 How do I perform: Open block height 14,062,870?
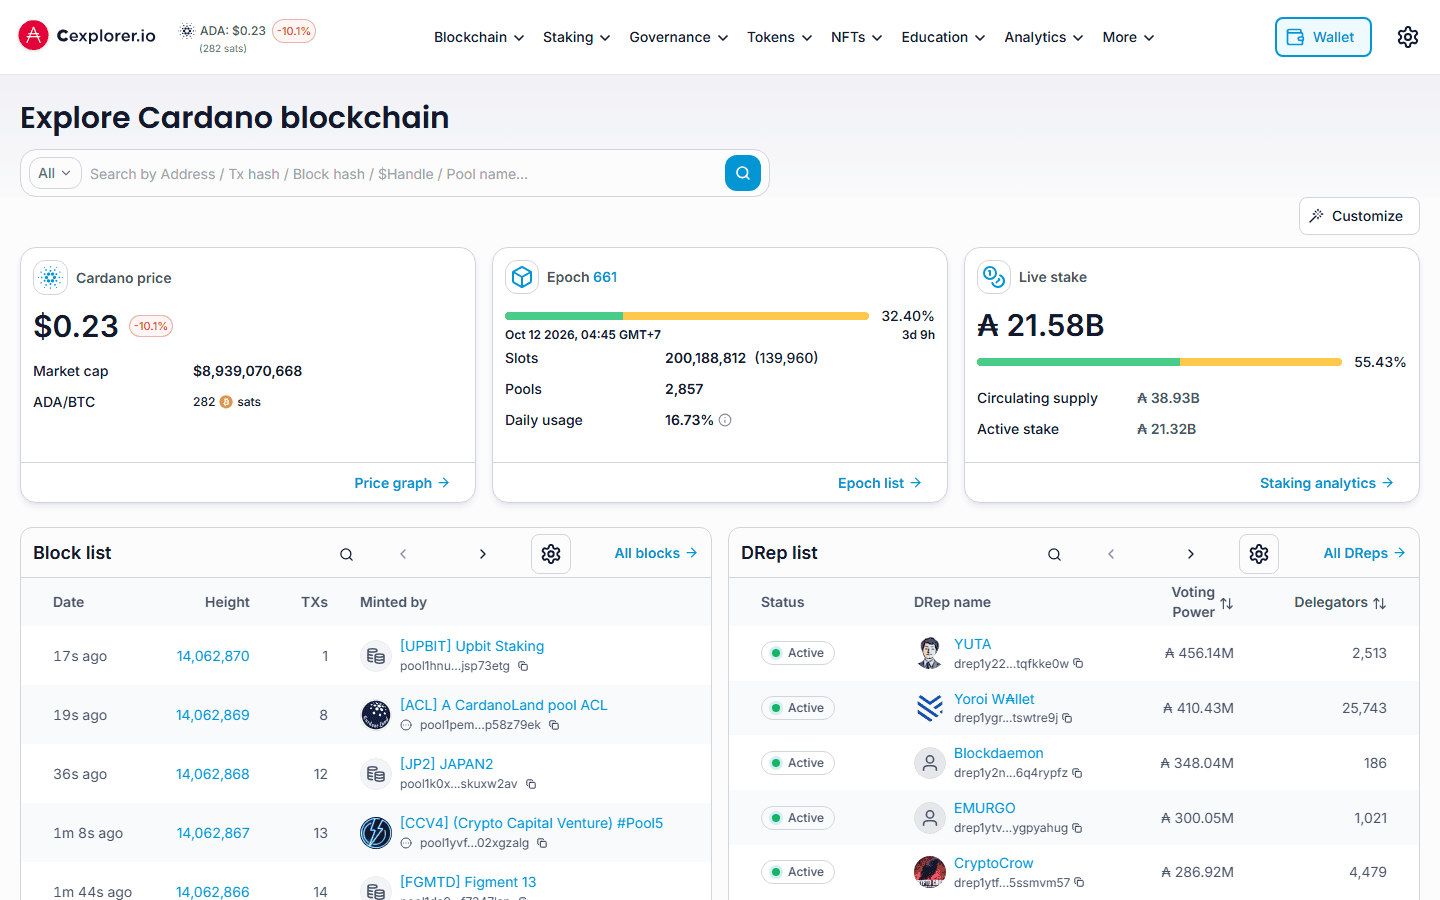coord(213,656)
